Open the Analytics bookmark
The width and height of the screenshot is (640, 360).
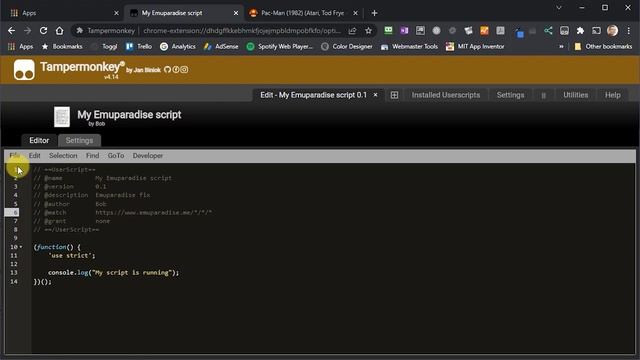point(178,47)
